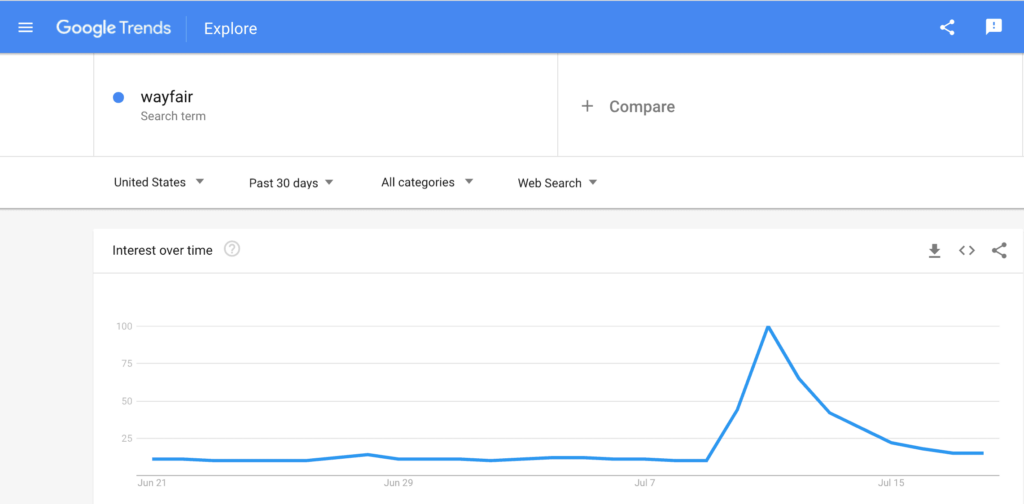Viewport: 1024px width, 504px height.
Task: Click the blue wayfair color dot
Action: click(x=118, y=98)
